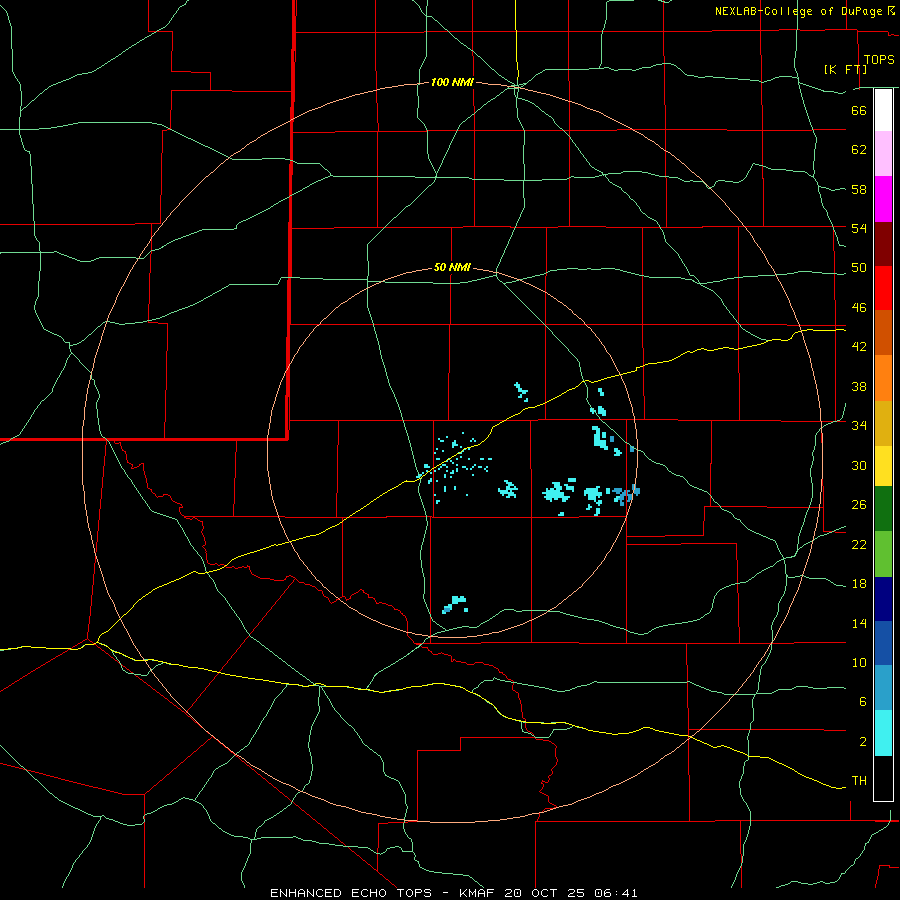This screenshot has height=900, width=900.
Task: Click the medium blue swatch between 14 and 10
Action: point(883,643)
